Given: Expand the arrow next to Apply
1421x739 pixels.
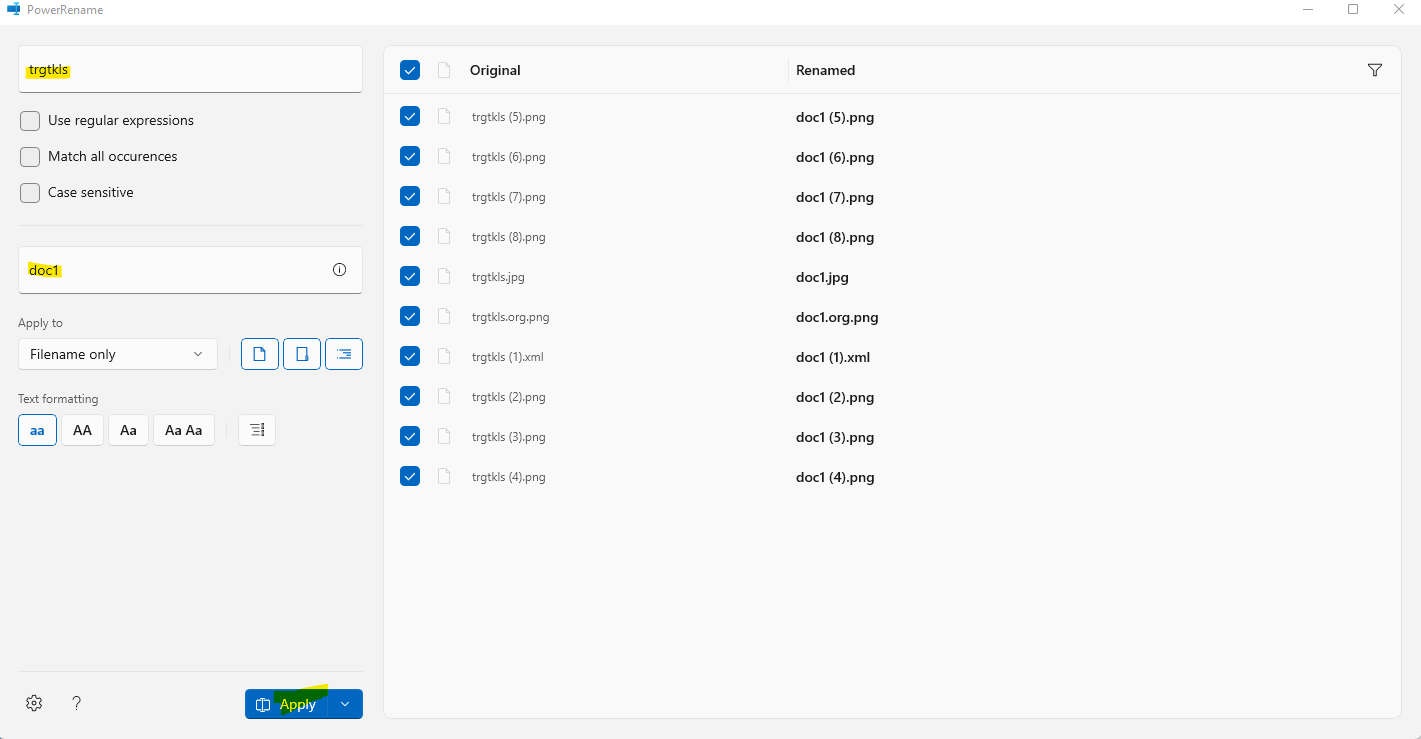Looking at the screenshot, I should tap(345, 704).
